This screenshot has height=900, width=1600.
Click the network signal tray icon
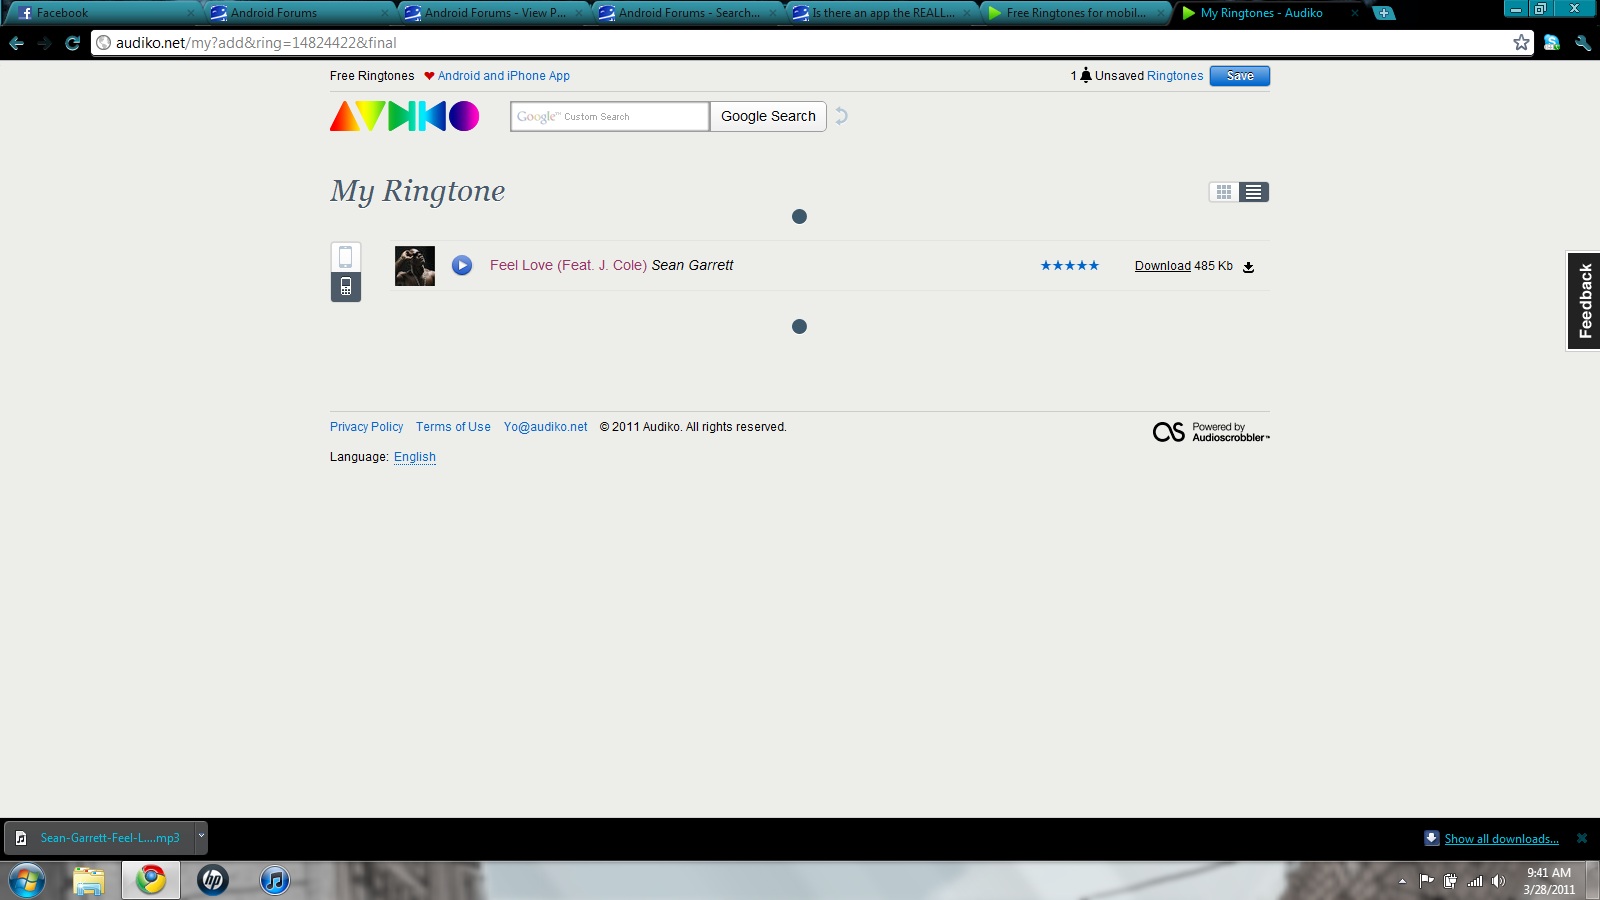[1475, 881]
